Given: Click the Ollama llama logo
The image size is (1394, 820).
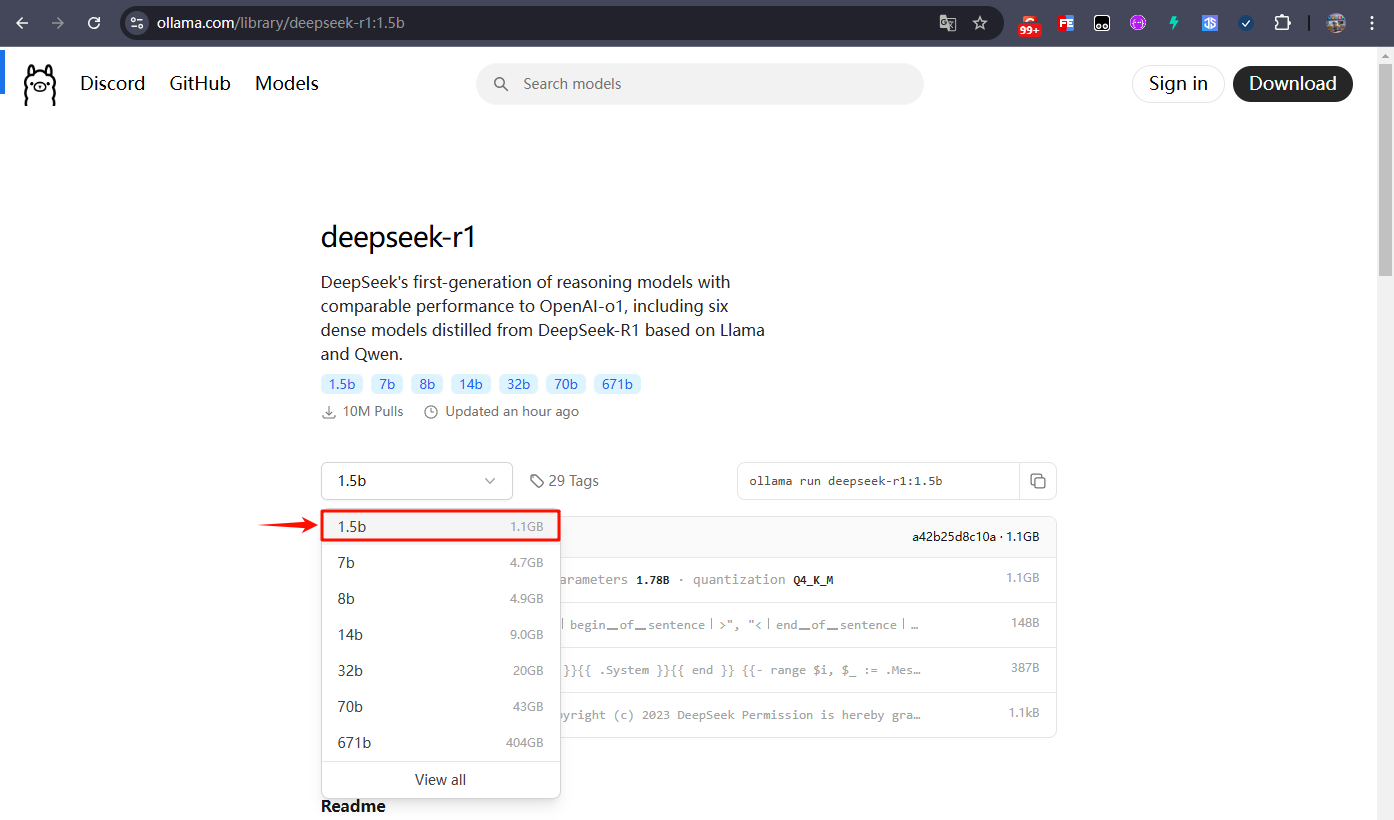Looking at the screenshot, I should point(39,84).
